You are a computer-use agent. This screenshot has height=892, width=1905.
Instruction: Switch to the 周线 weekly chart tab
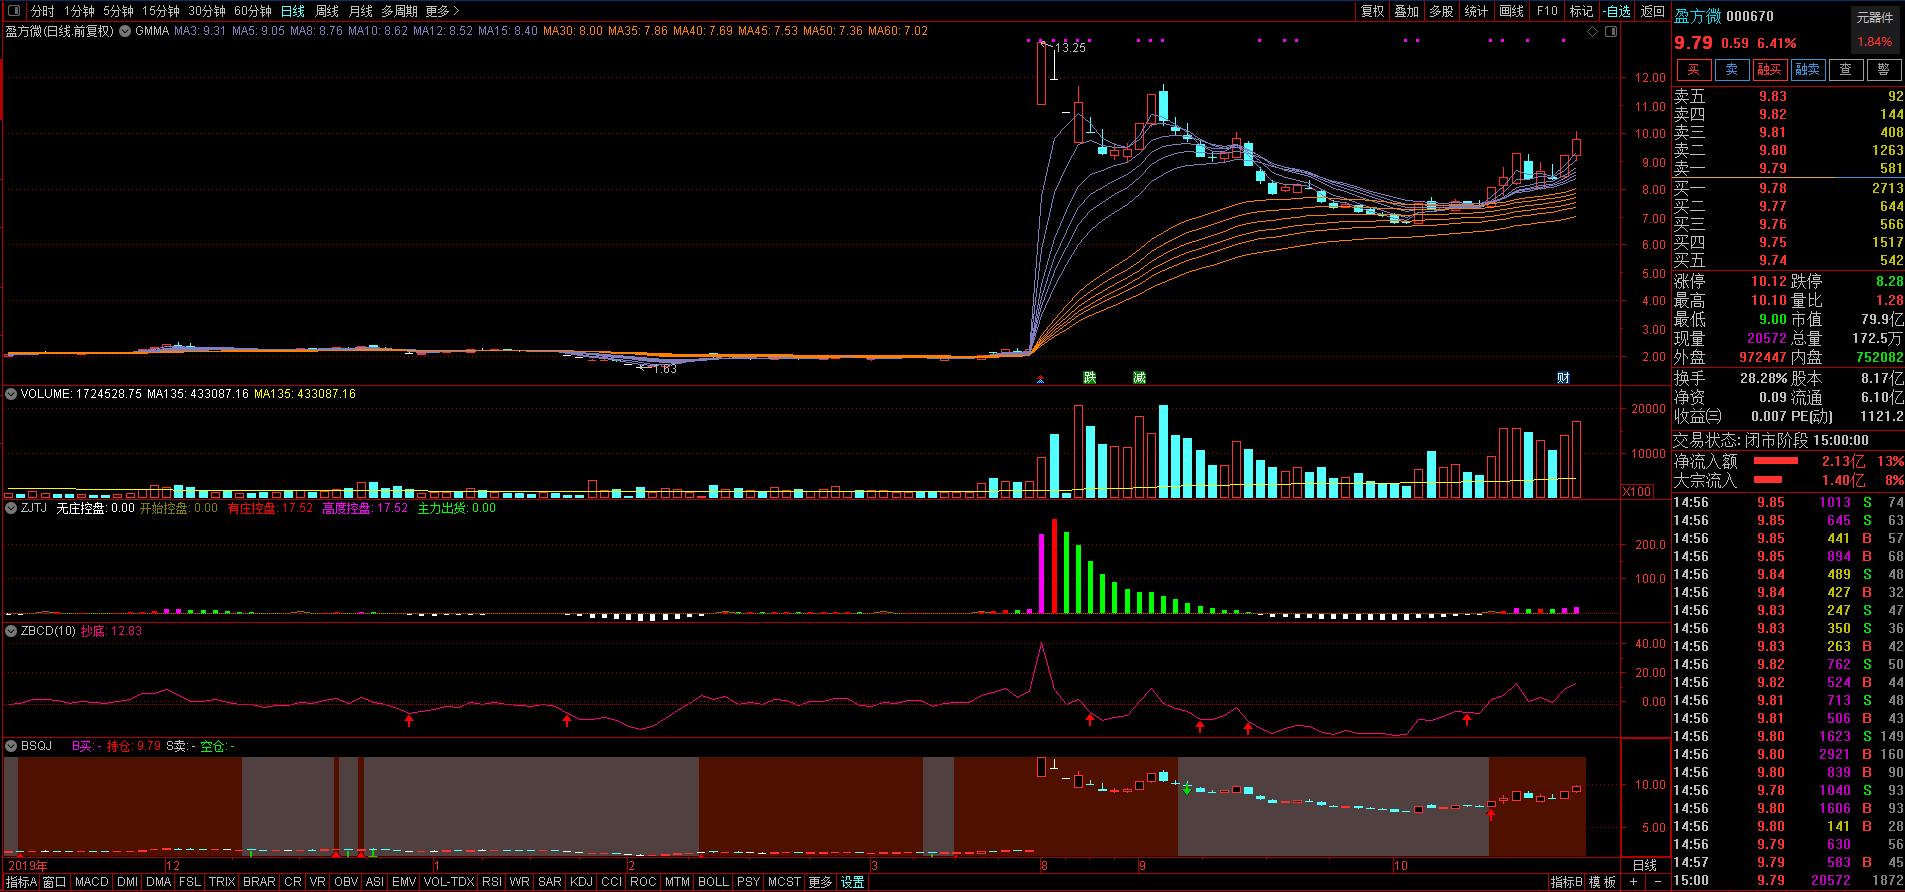coord(327,11)
